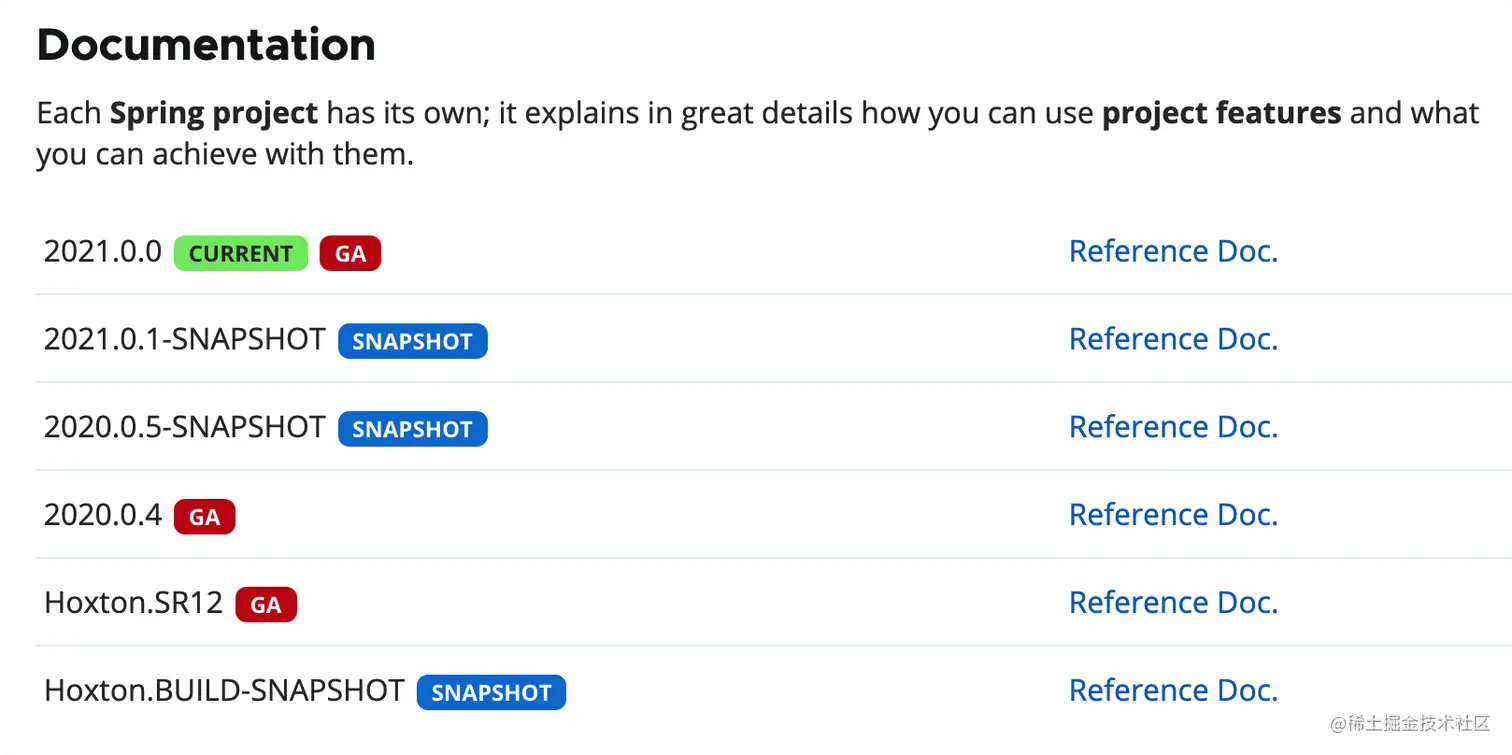Open Reference Doc. for 2020.0.4
The height and width of the screenshot is (755, 1512).
tap(1173, 515)
